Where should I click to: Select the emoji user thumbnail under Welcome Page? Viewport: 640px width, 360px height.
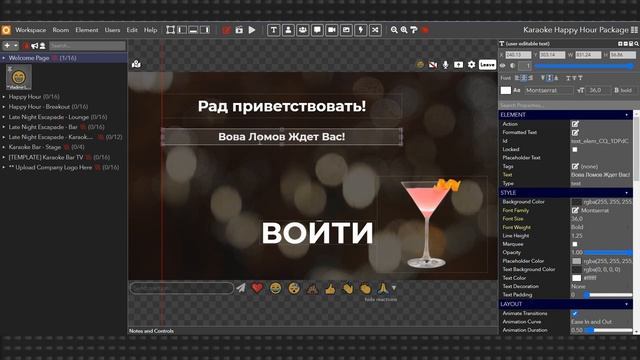(x=18, y=77)
